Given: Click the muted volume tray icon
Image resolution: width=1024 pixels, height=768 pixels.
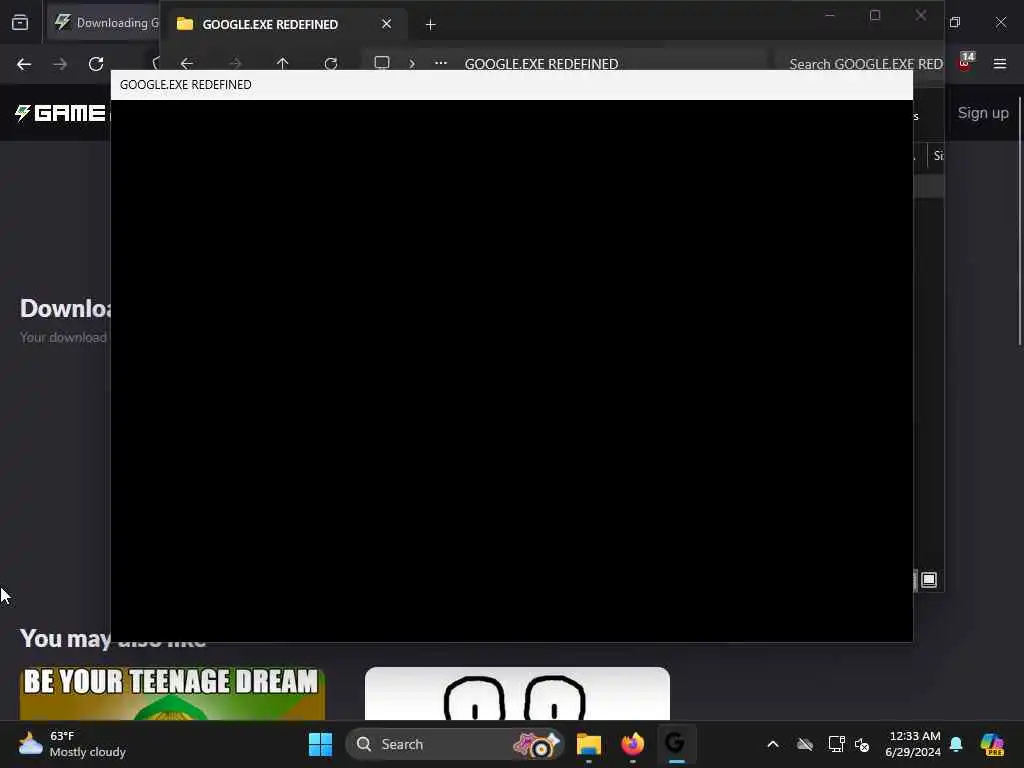Looking at the screenshot, I should (862, 744).
